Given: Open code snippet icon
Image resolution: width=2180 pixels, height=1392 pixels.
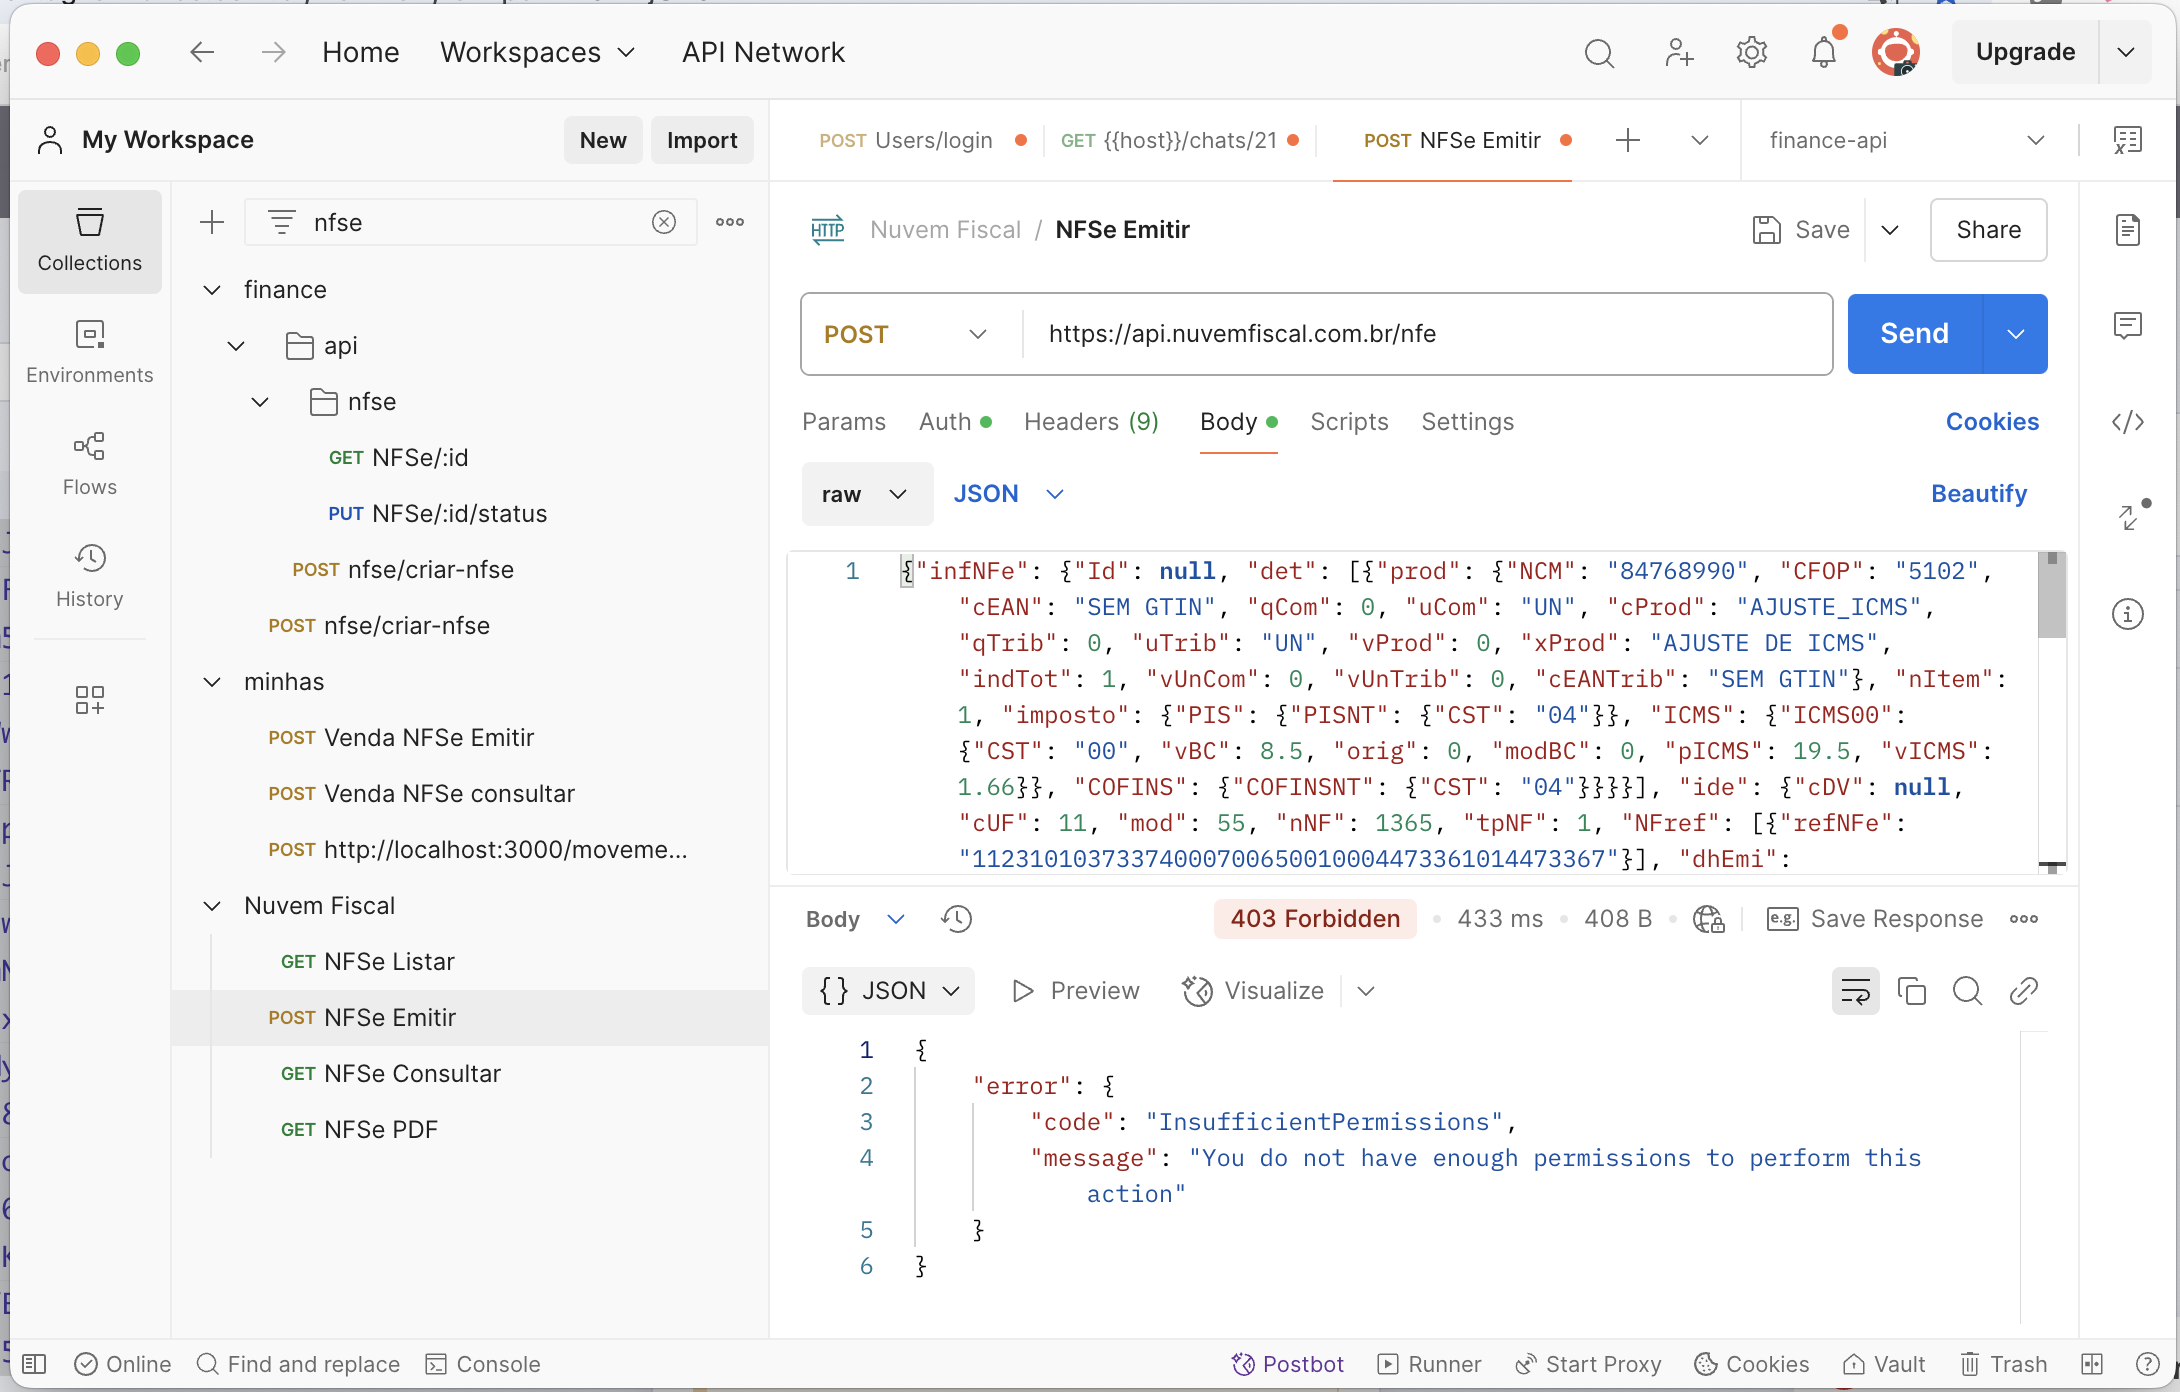Looking at the screenshot, I should (2128, 422).
